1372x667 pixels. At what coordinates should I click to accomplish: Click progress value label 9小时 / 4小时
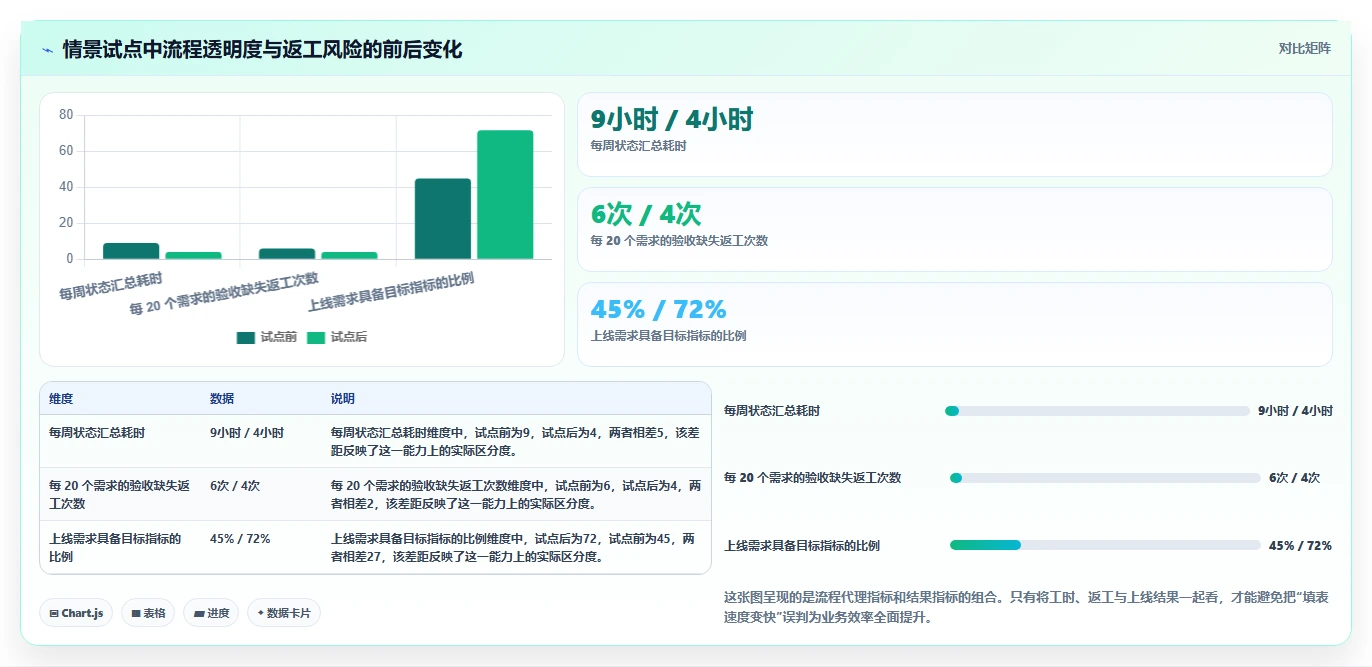point(1295,411)
